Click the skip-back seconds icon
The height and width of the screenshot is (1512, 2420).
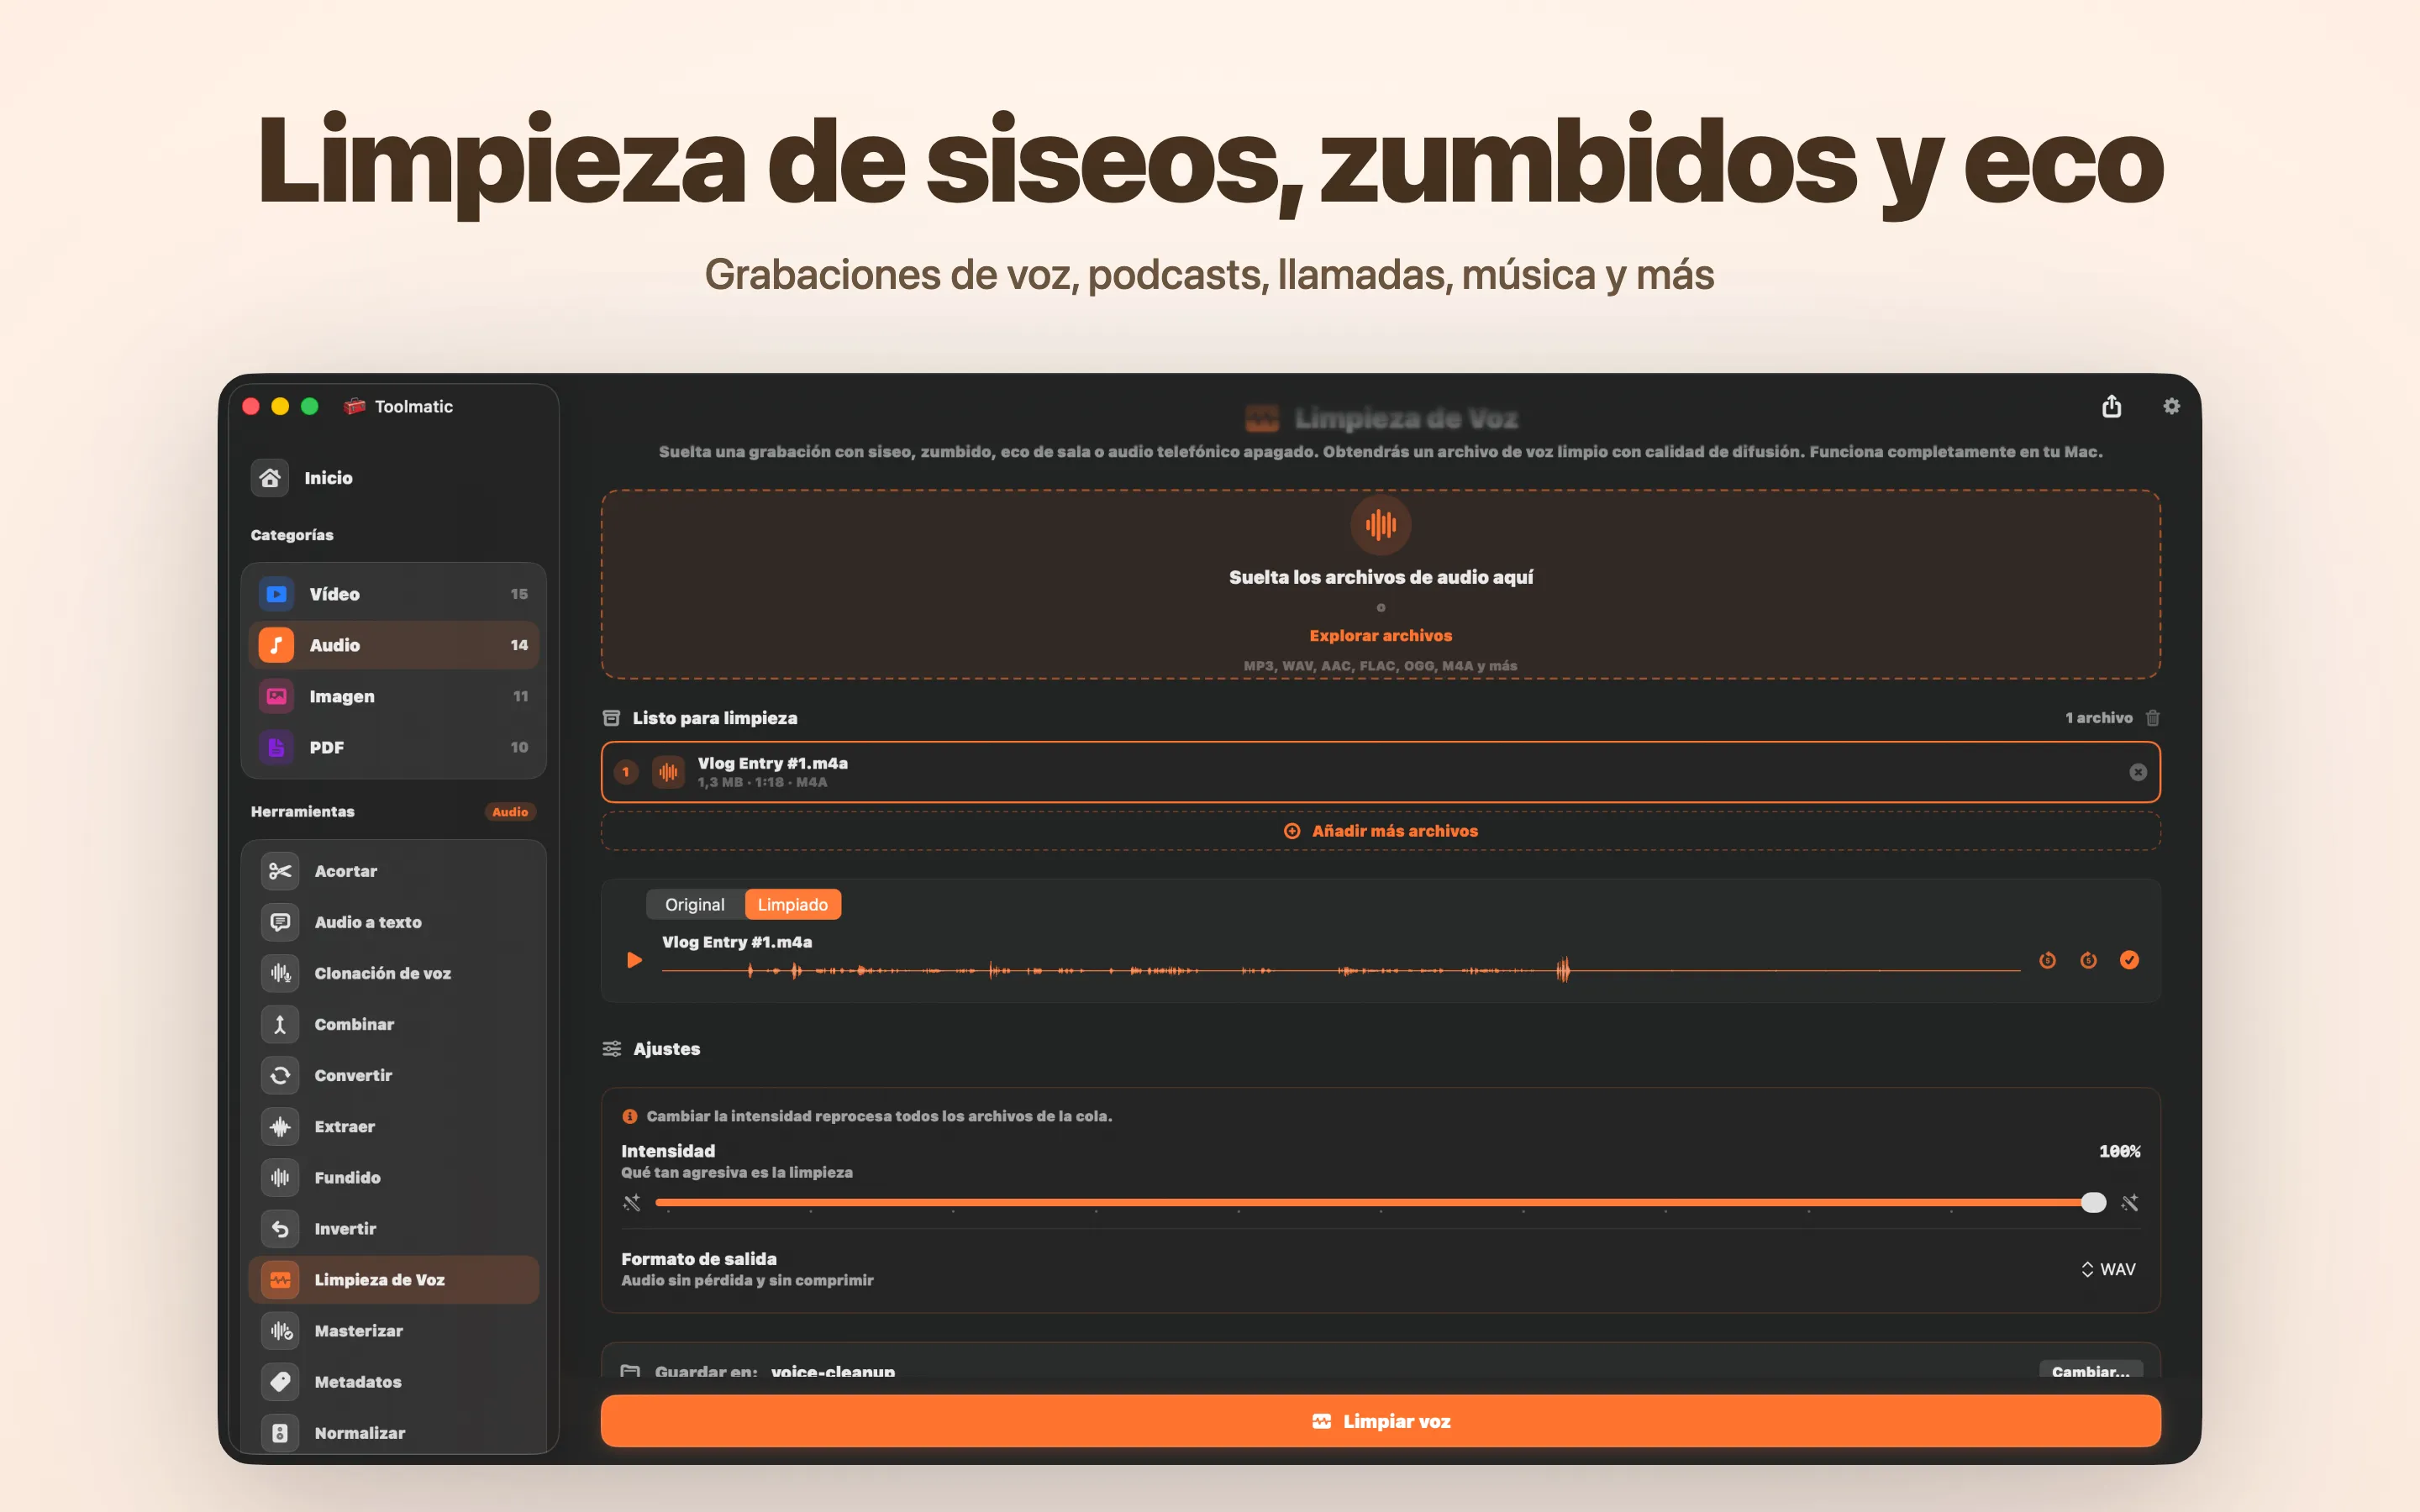[x=2047, y=960]
